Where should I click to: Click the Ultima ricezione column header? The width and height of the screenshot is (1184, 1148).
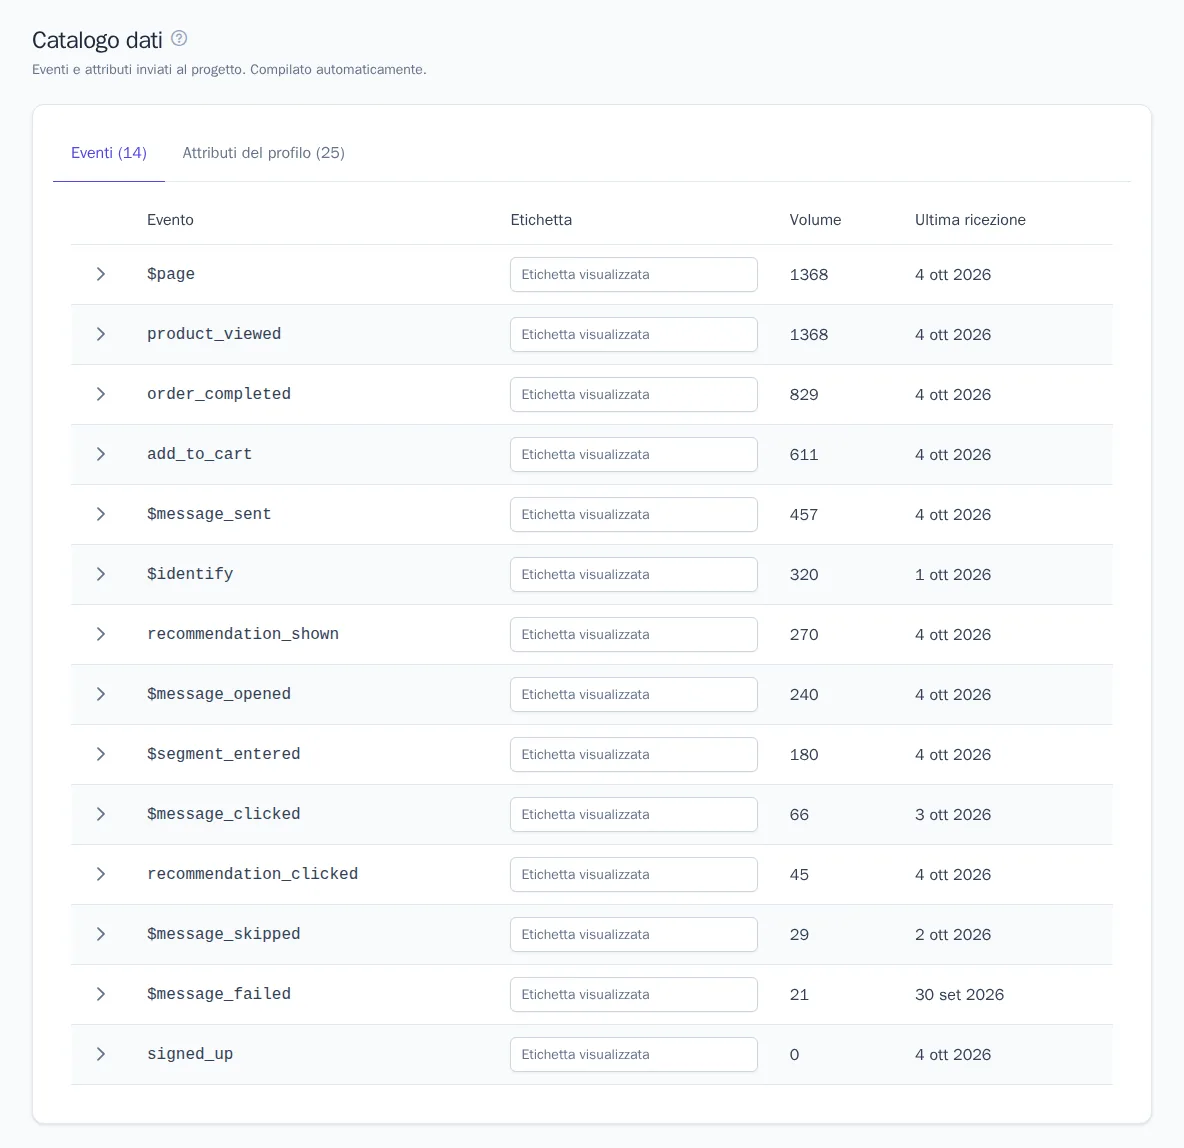[970, 220]
